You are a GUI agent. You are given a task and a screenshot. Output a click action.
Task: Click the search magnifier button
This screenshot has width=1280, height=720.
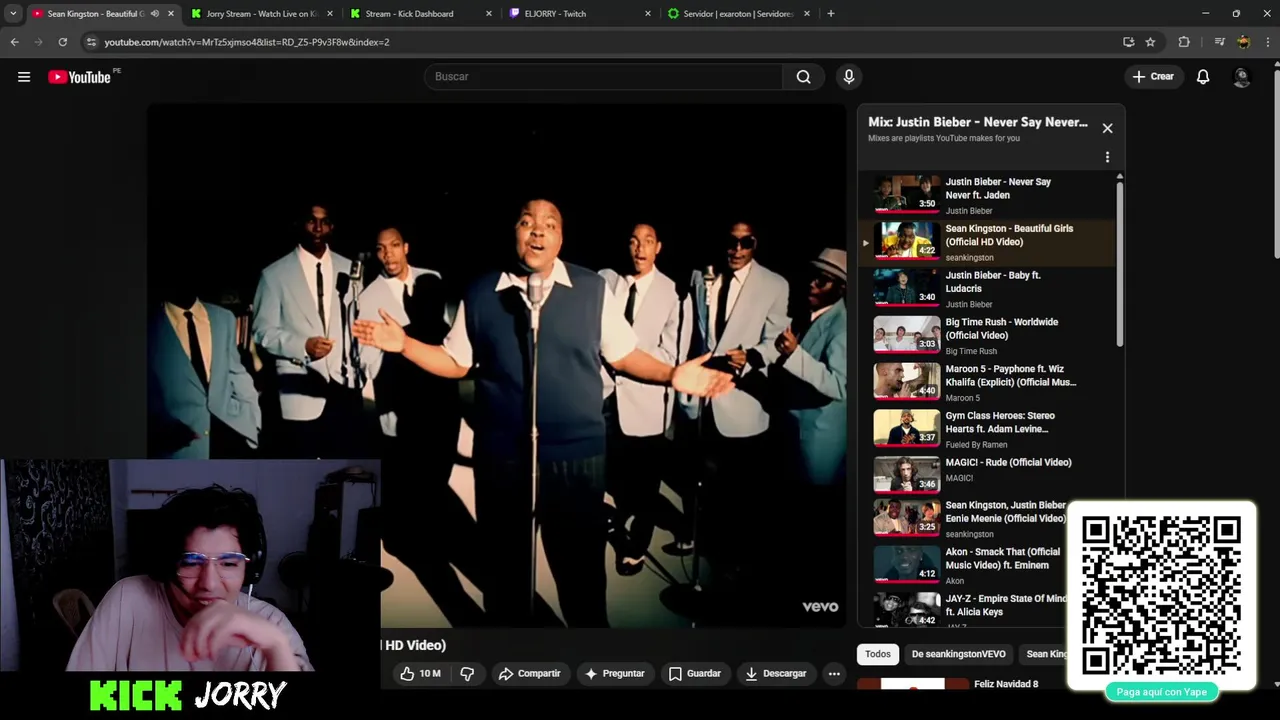pos(803,77)
